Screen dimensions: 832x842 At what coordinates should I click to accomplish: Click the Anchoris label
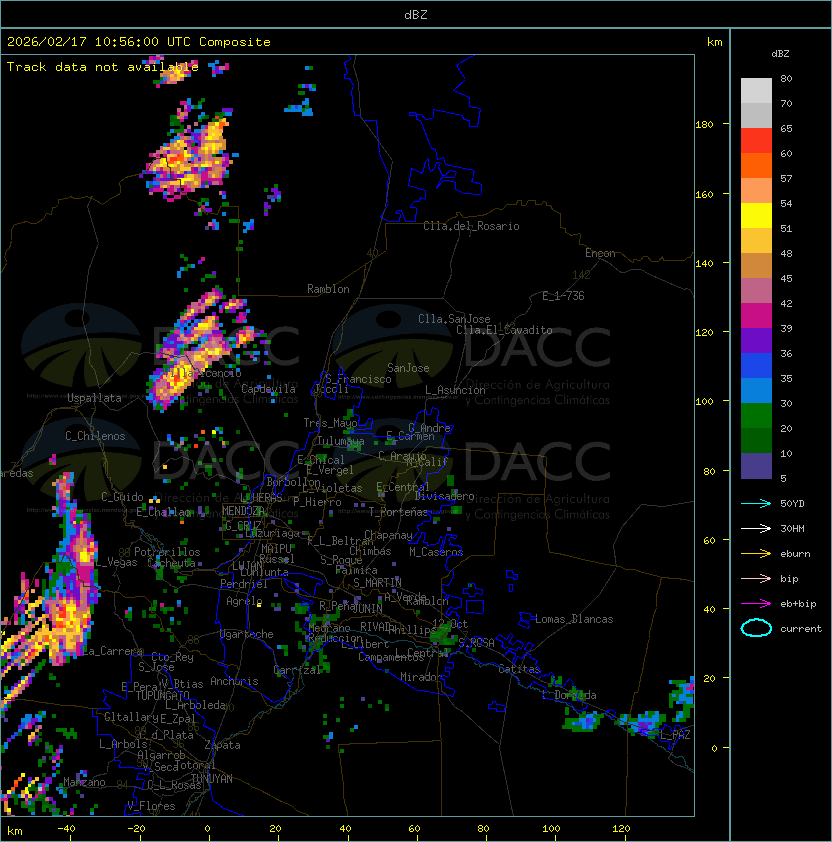(234, 681)
